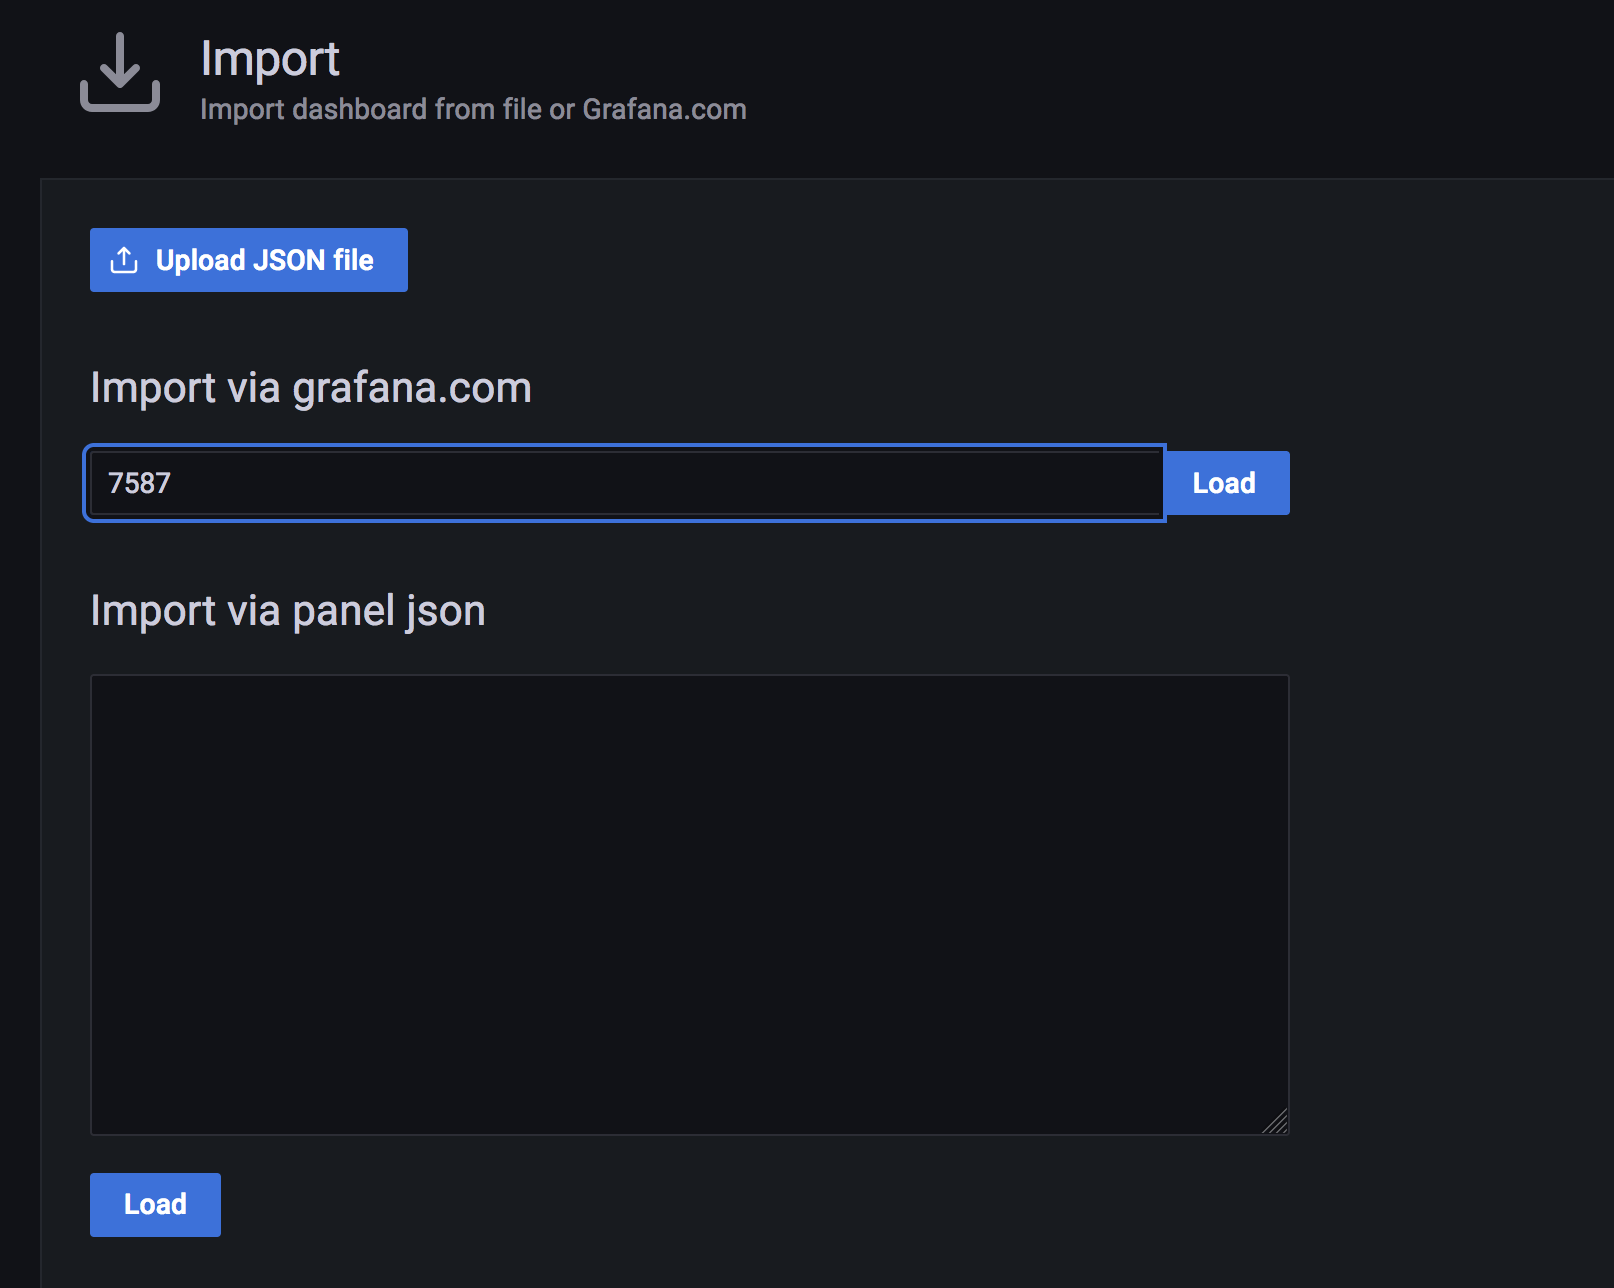1614x1288 pixels.
Task: Click the text area corner resize grip
Action: pos(1276,1122)
